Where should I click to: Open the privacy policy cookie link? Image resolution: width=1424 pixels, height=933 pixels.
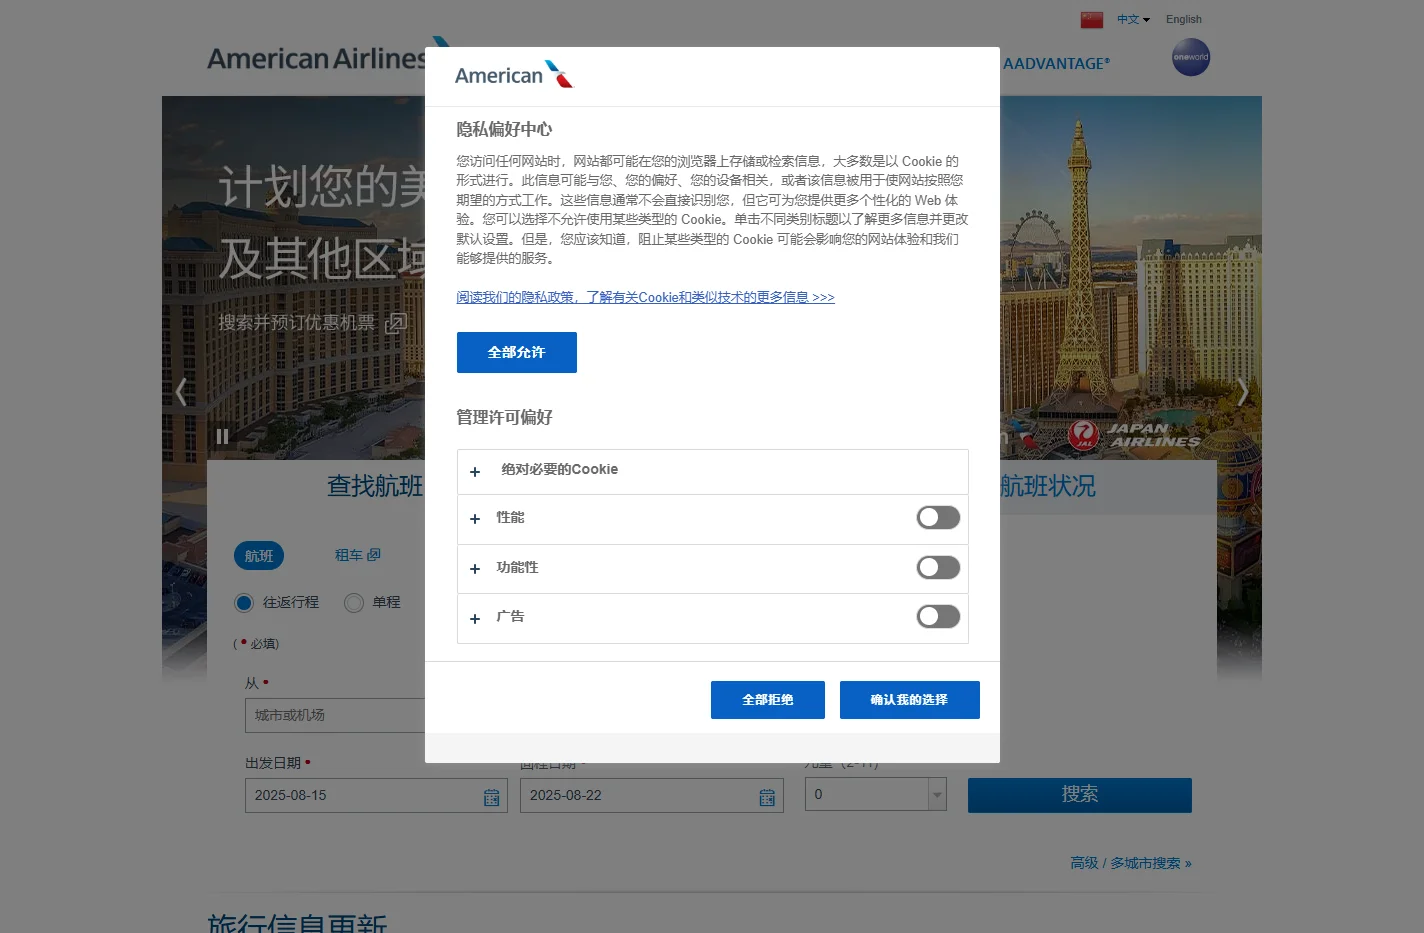pos(645,297)
